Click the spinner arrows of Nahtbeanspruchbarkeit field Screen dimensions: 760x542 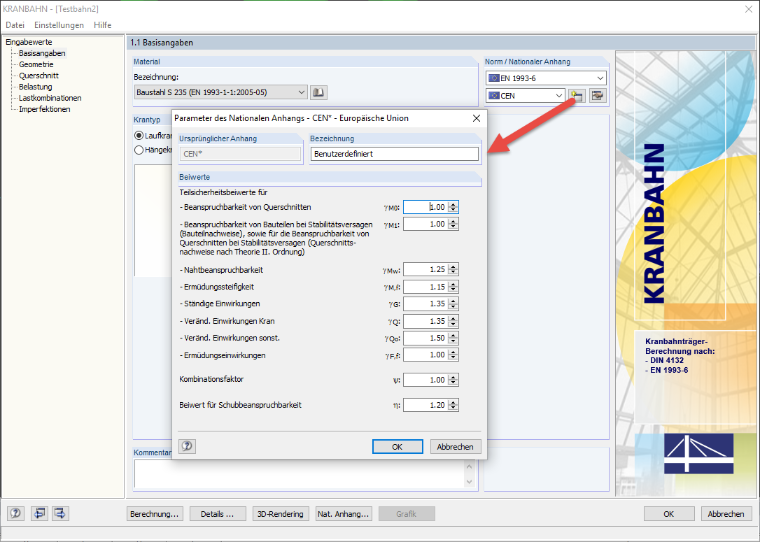pyautogui.click(x=453, y=269)
